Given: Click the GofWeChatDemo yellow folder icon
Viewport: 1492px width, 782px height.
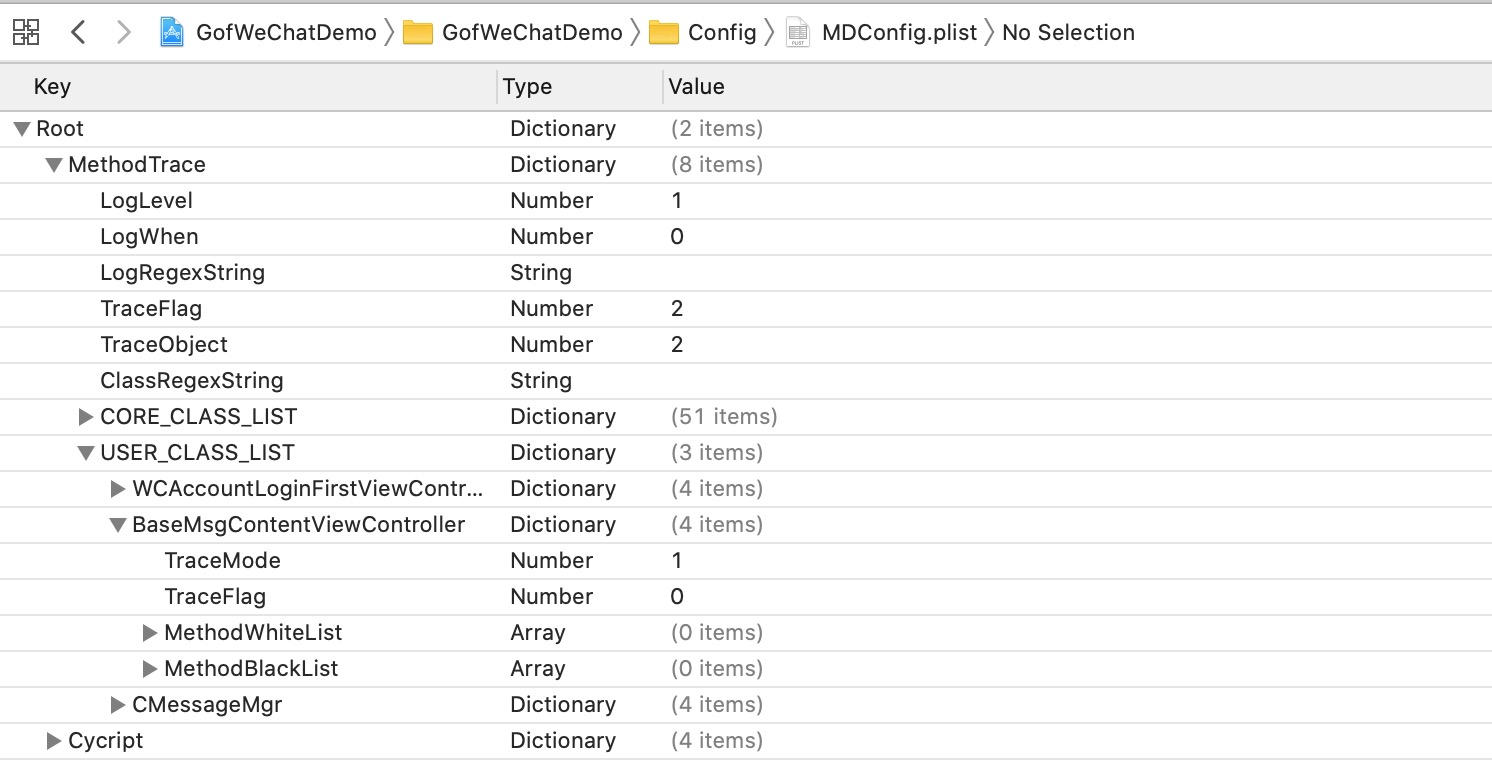Looking at the screenshot, I should pos(417,33).
